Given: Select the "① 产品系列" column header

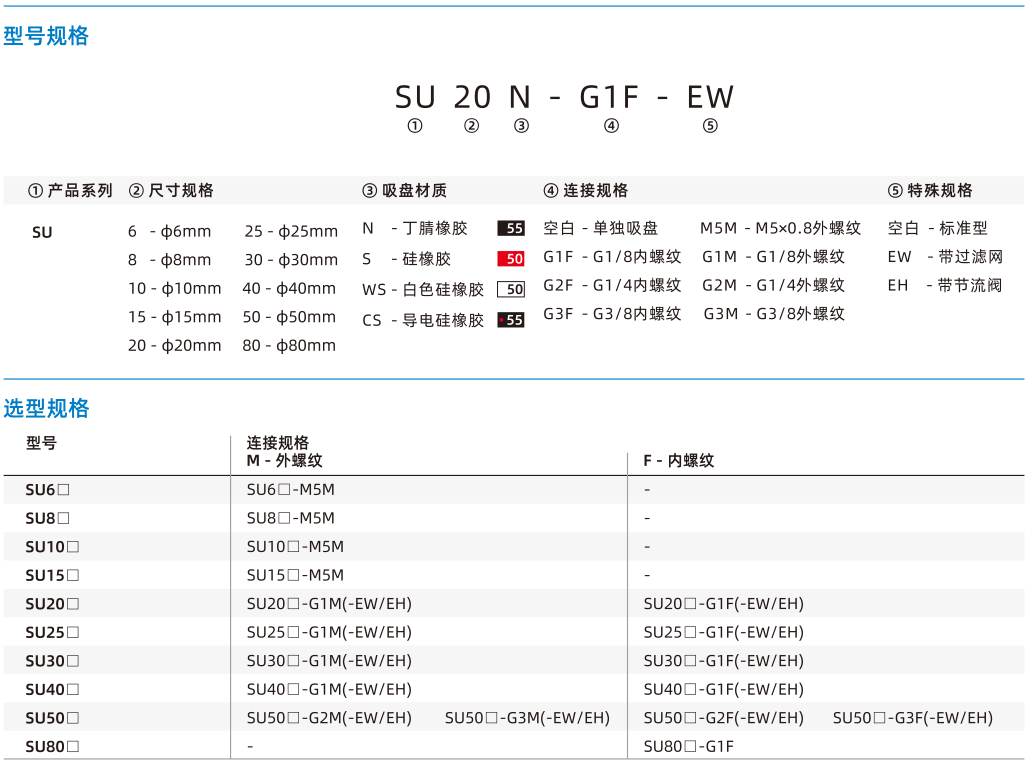Looking at the screenshot, I should [70, 191].
